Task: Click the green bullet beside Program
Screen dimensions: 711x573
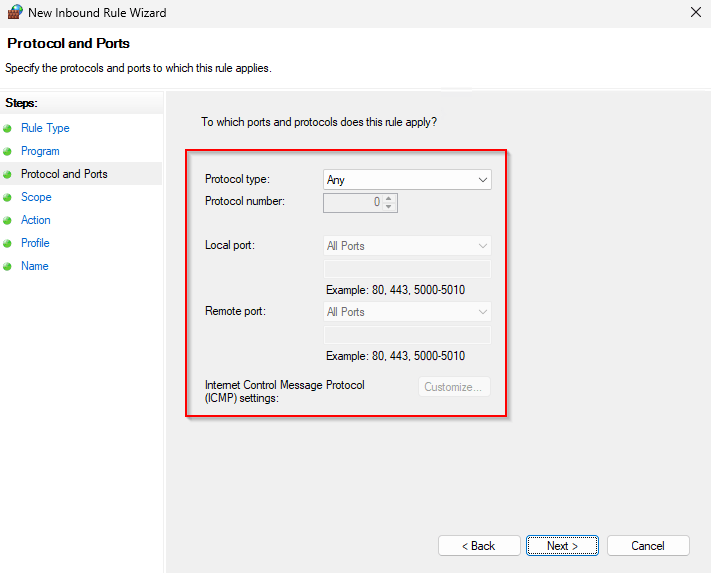Action: pos(8,152)
